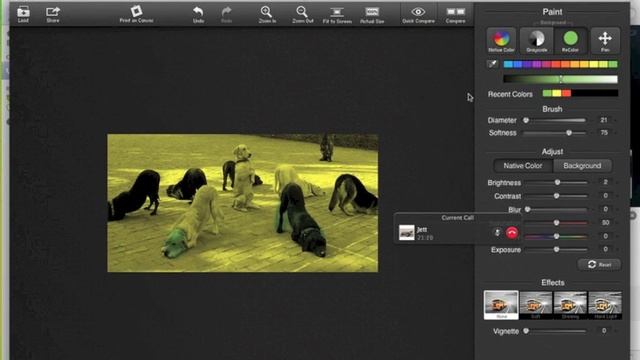Select the Grayscale paint mode
640x360 pixels.
coord(537,40)
